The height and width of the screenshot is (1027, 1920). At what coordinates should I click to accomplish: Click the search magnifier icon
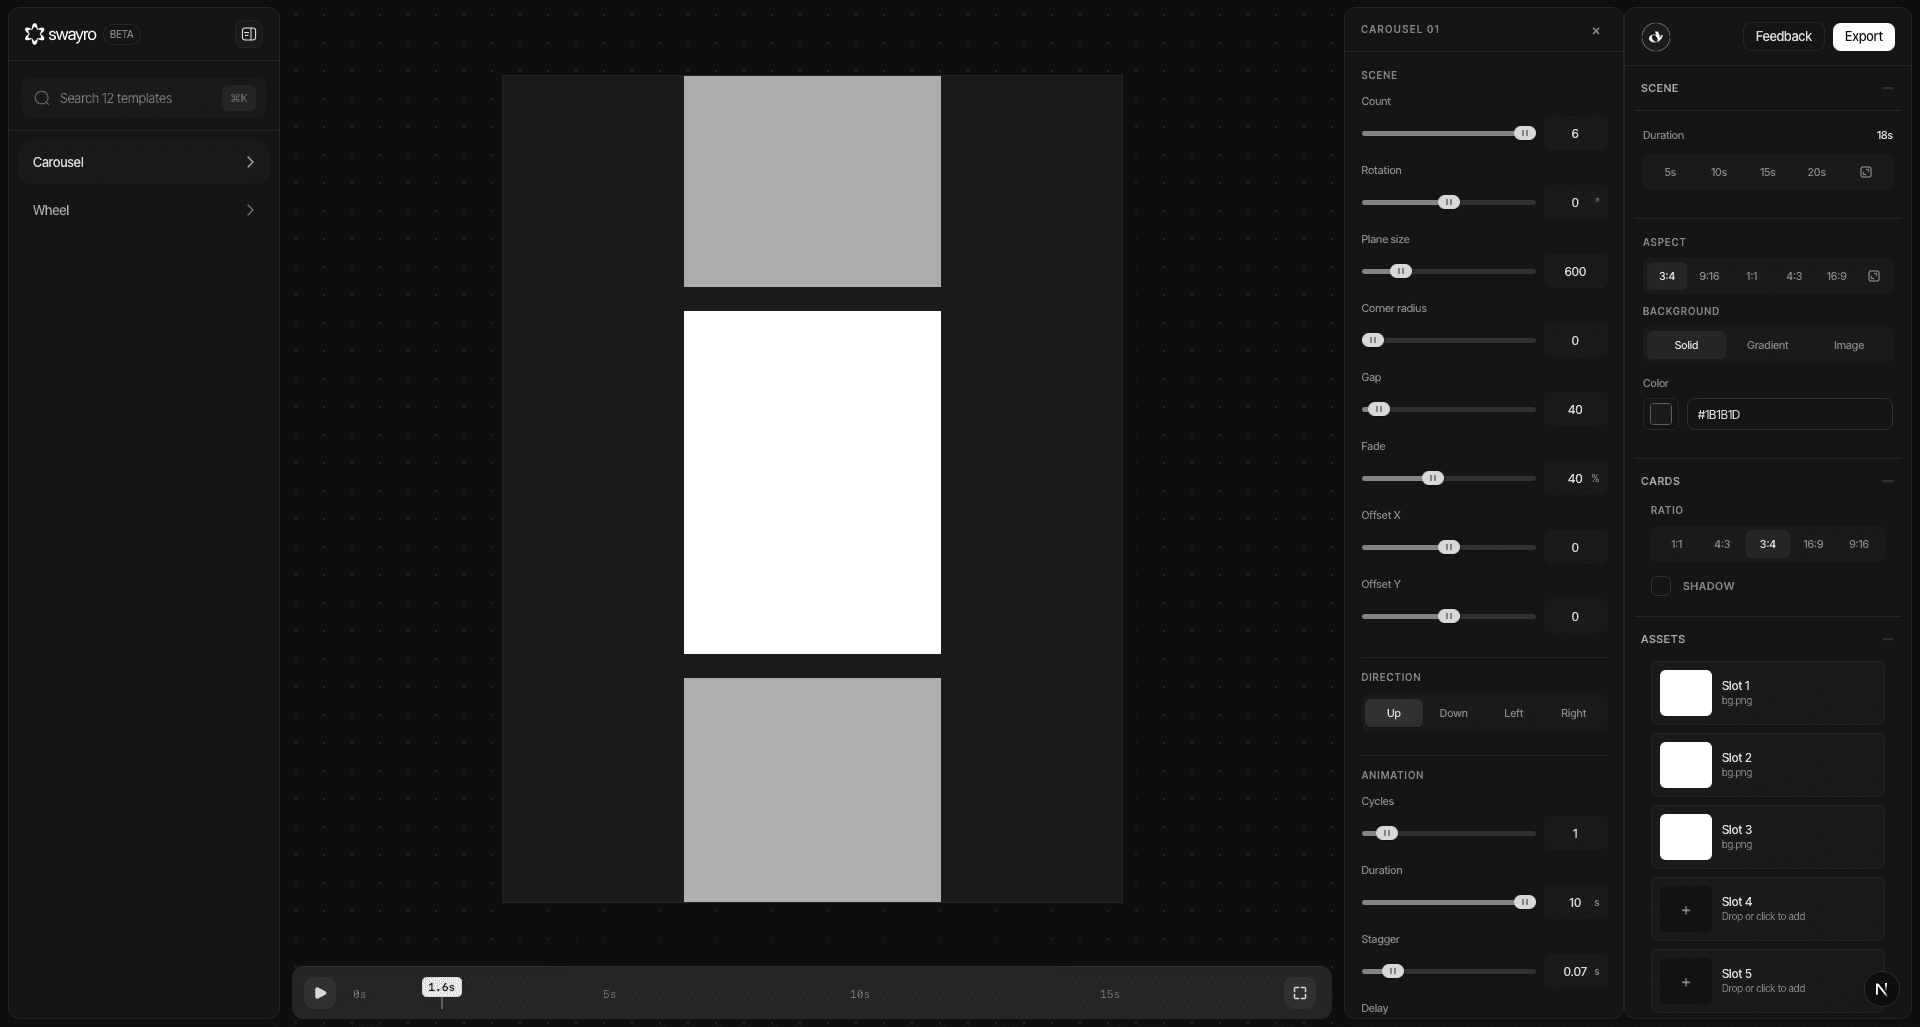(42, 98)
